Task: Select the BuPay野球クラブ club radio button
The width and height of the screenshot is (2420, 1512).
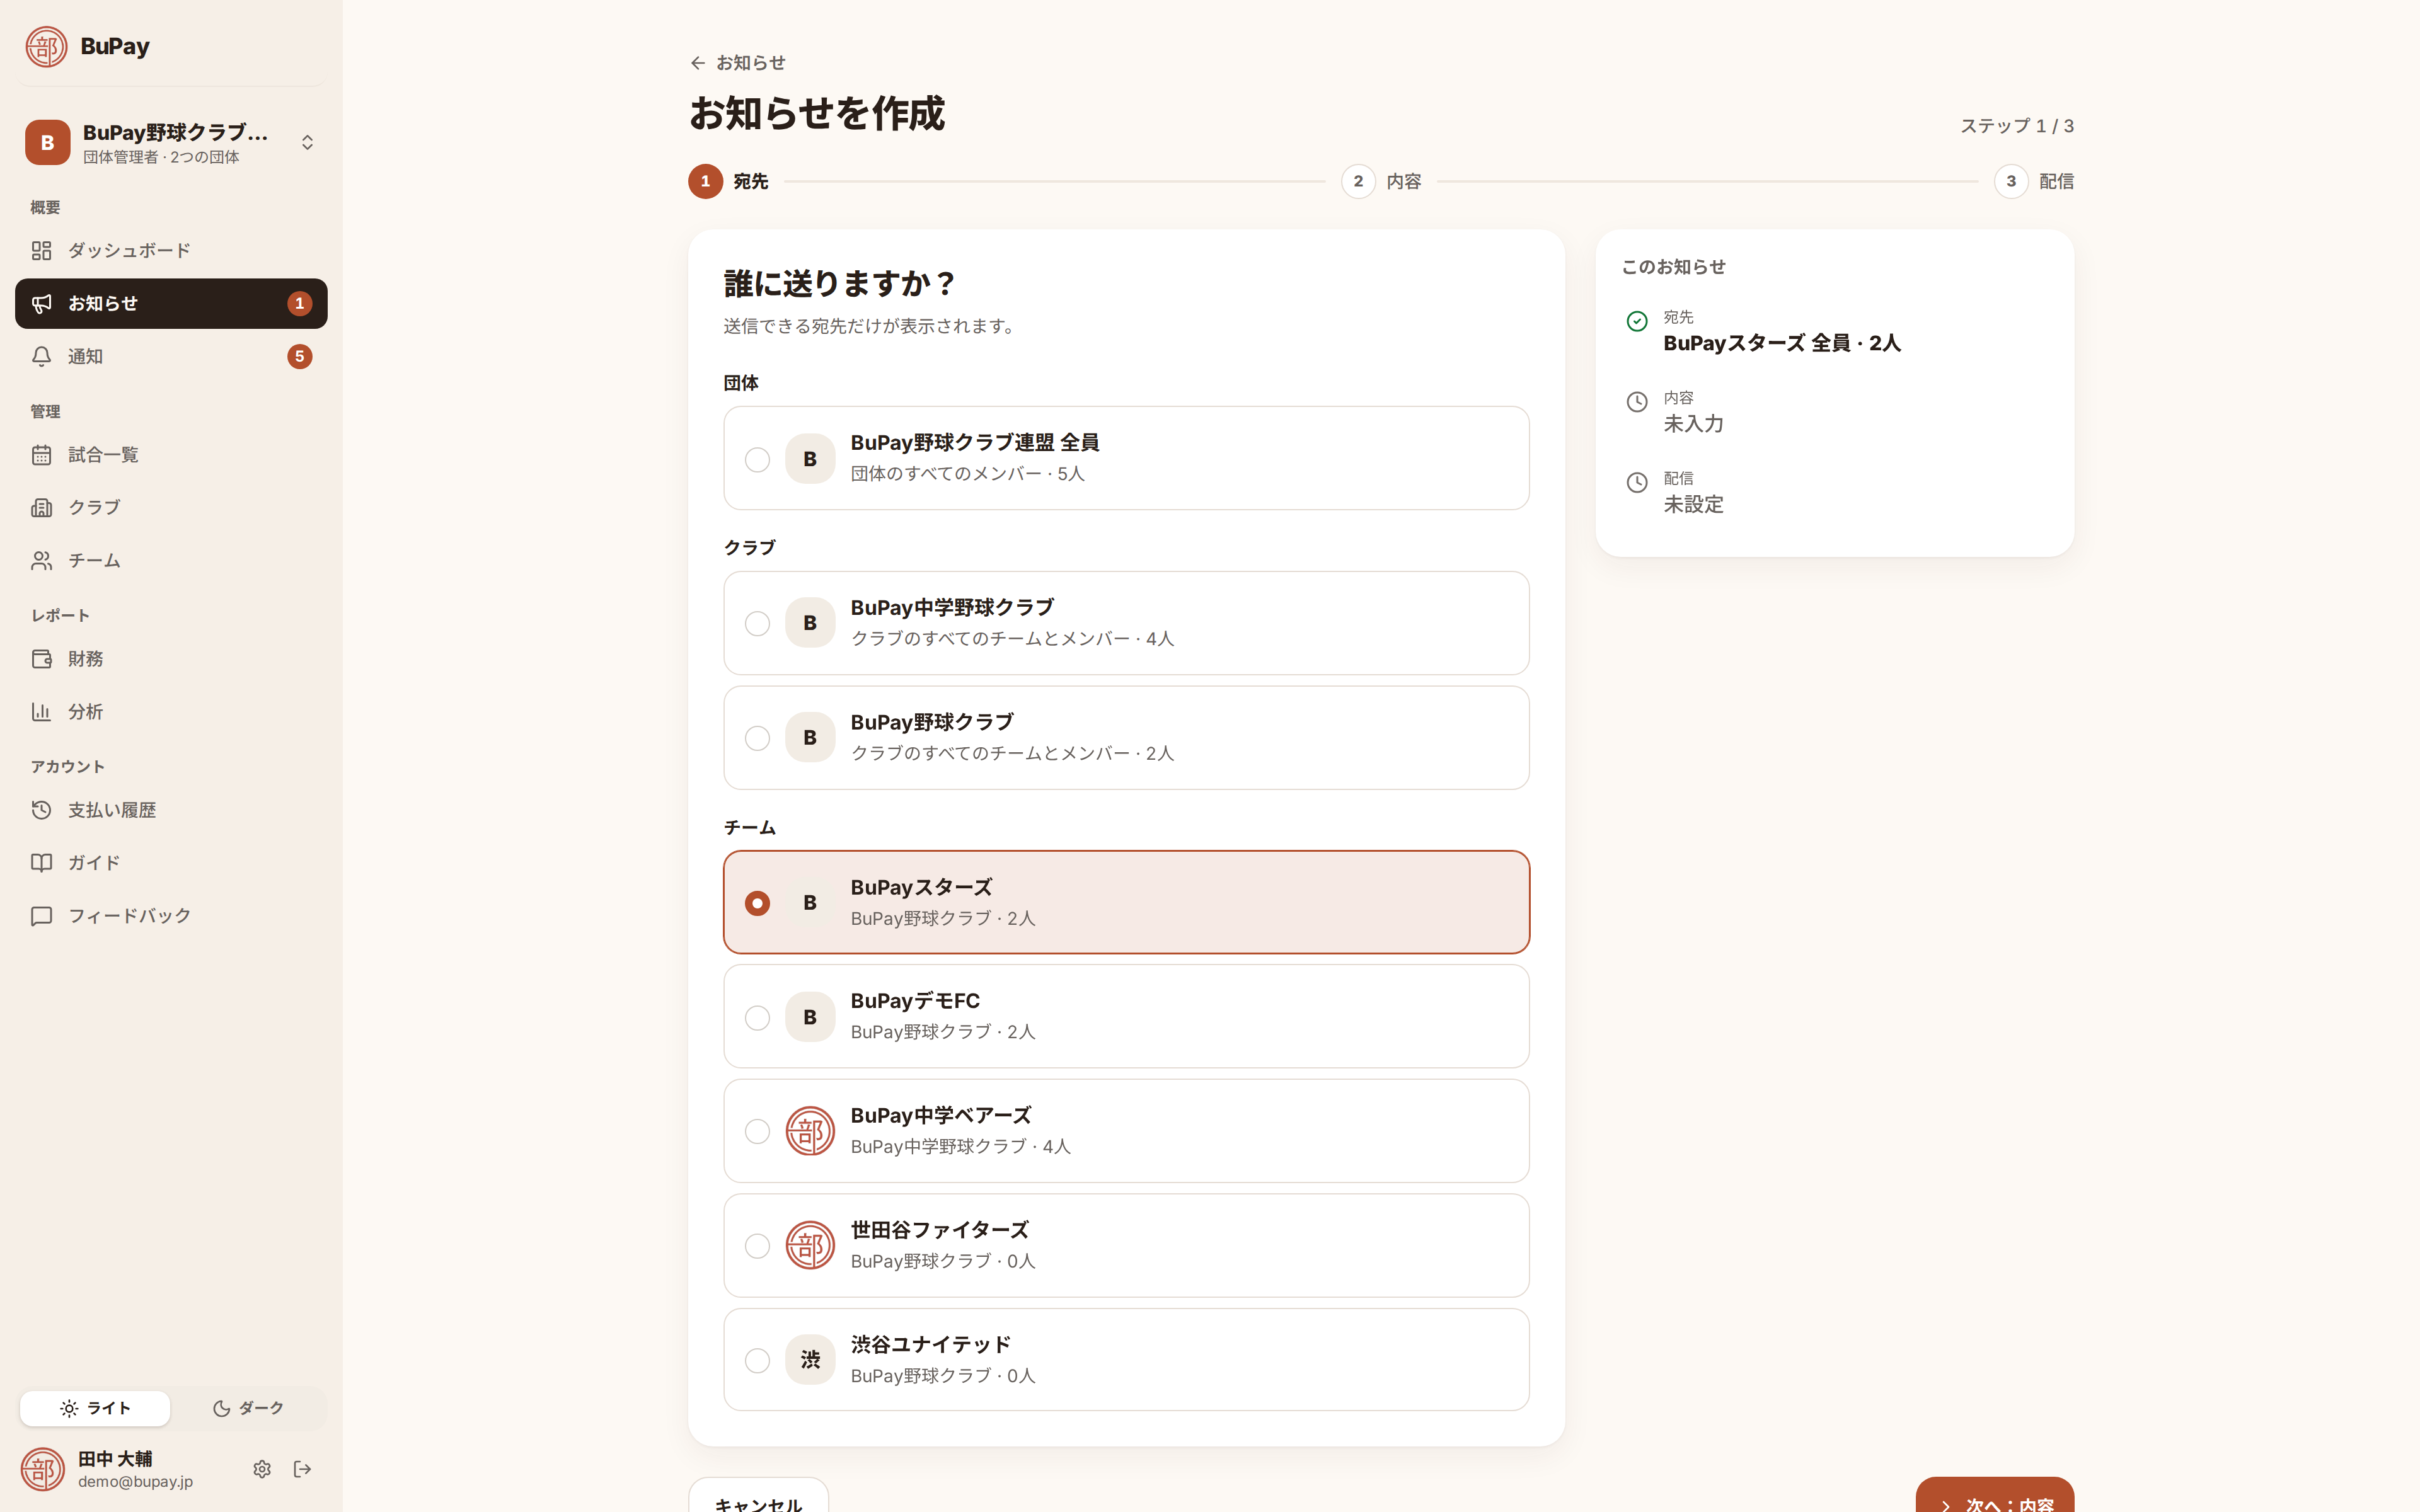Action: (x=757, y=738)
